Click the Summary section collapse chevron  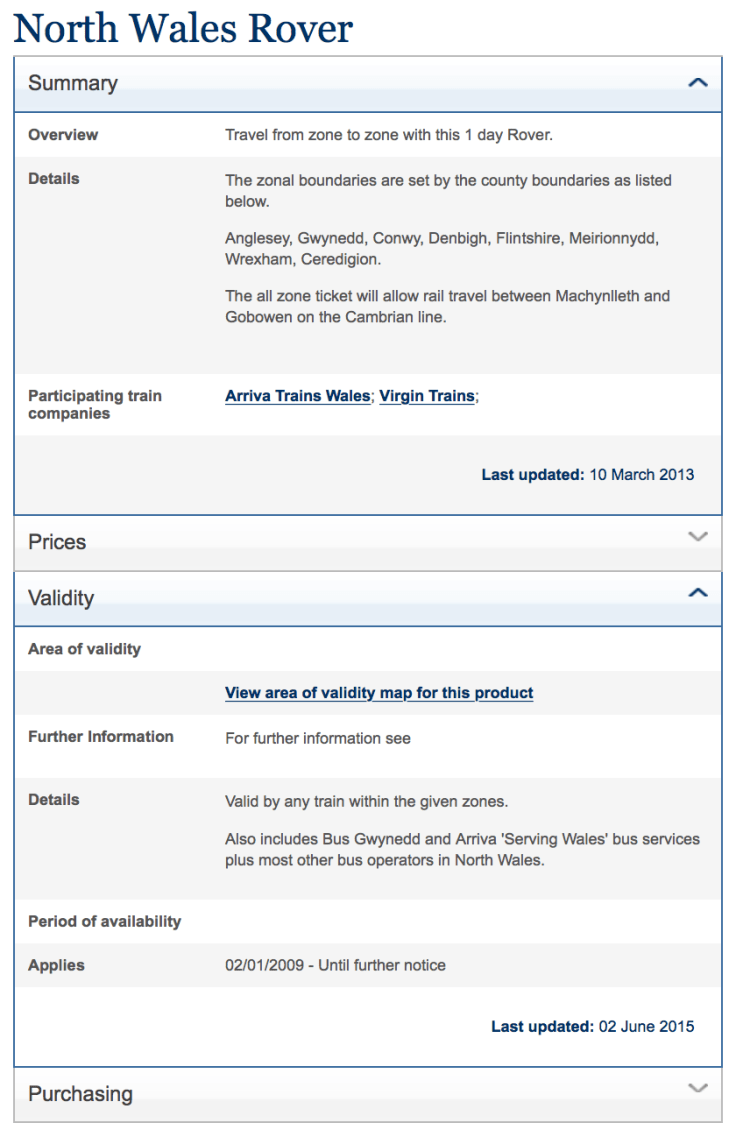pyautogui.click(x=698, y=83)
